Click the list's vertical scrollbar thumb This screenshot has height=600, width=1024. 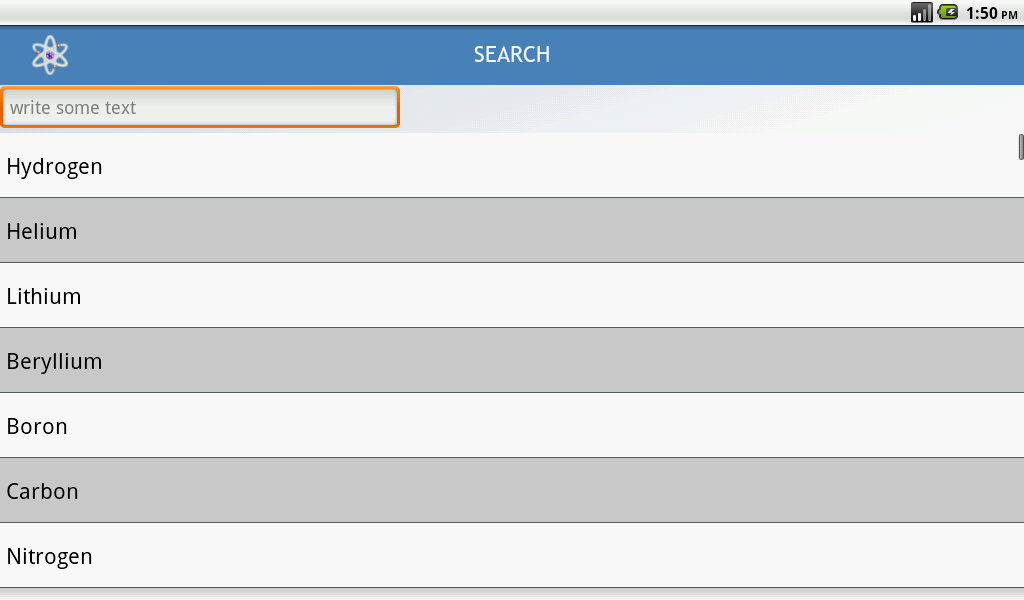[1021, 147]
